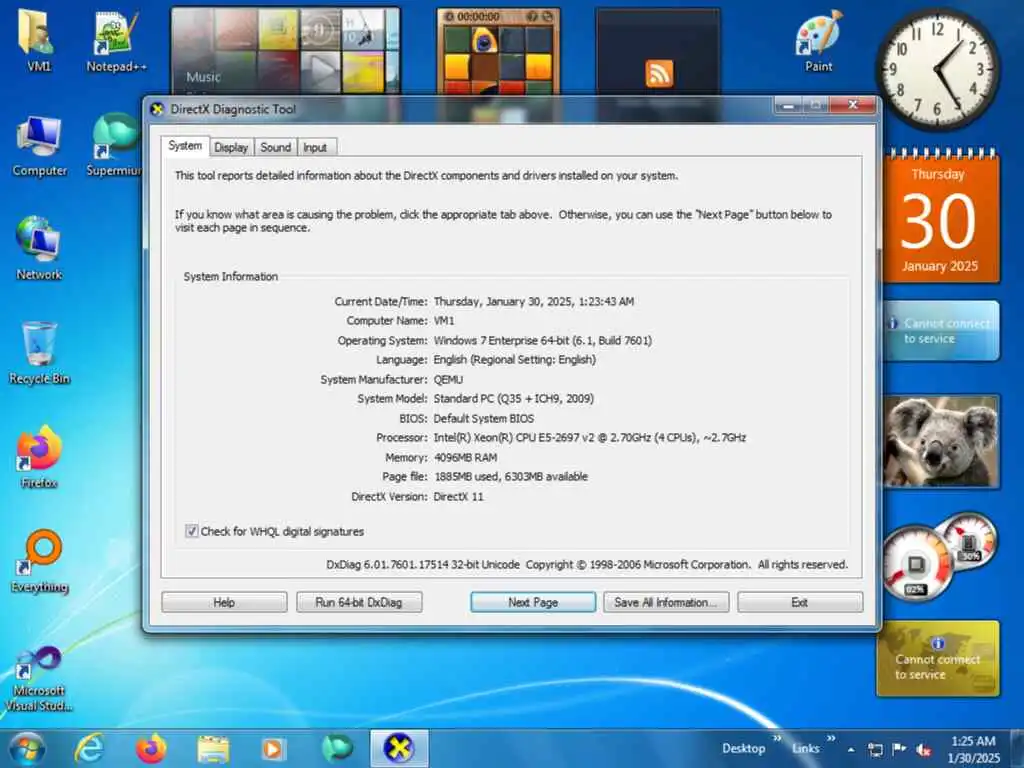
Task: Click the Windows Start orb
Action: [27, 748]
